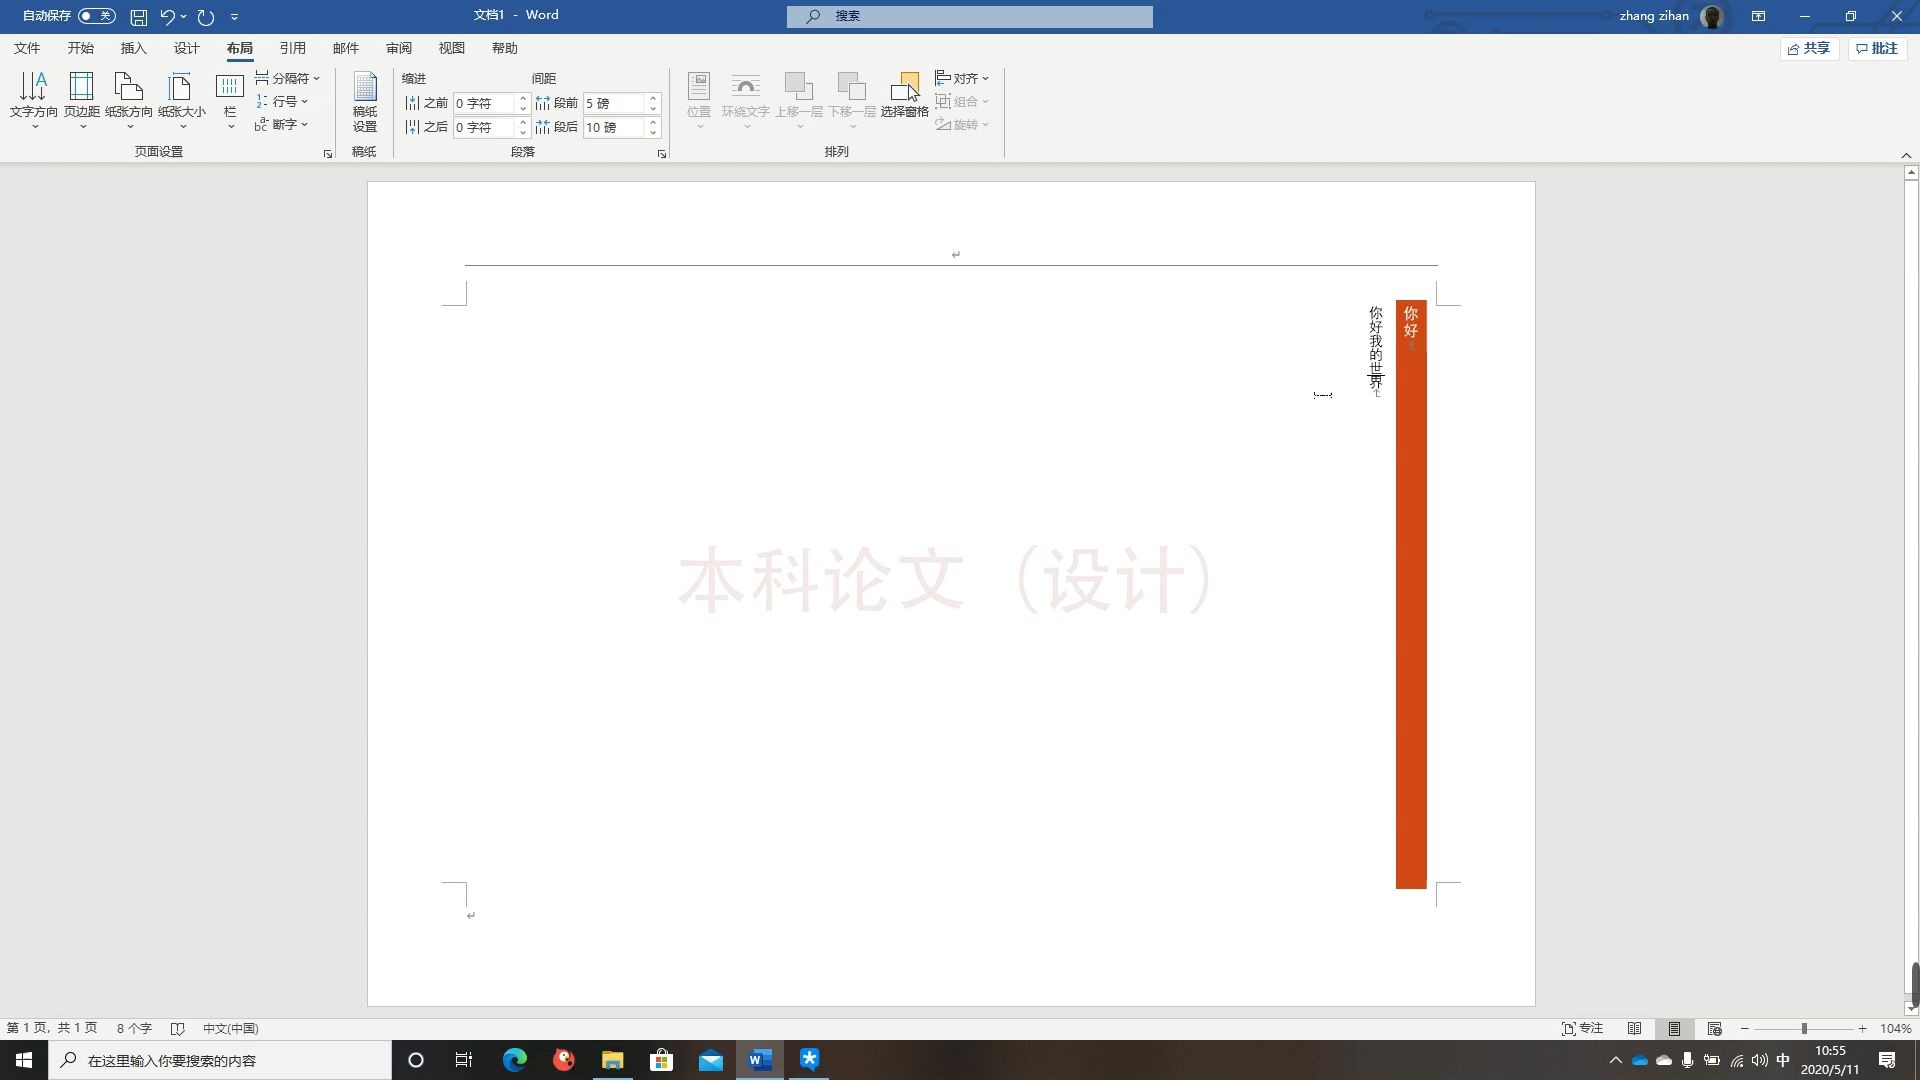Switch to the 插入 ribbon tab
This screenshot has width=1920, height=1080.
point(133,47)
